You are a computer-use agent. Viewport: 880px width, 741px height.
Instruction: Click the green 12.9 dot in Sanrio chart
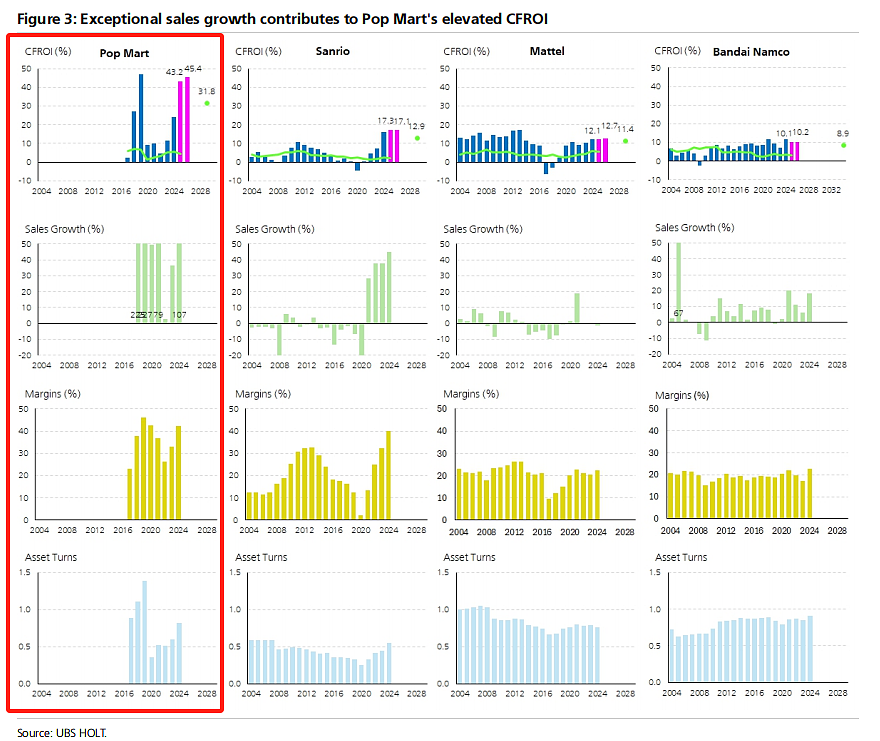click(x=417, y=138)
